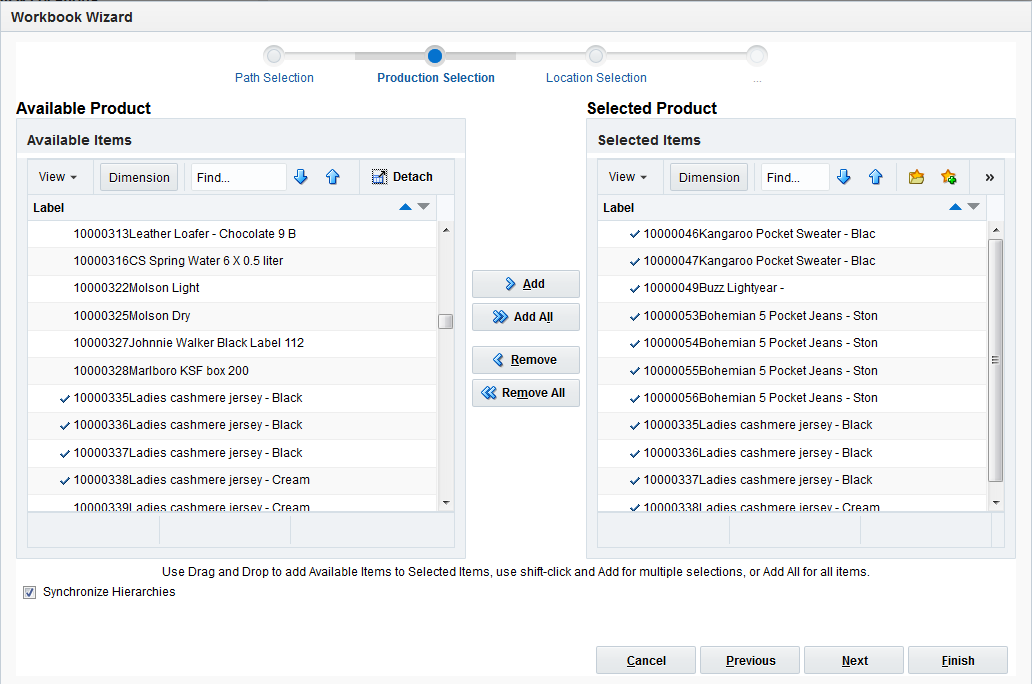Click the Find field in Available Items
This screenshot has width=1032, height=684.
[x=238, y=177]
